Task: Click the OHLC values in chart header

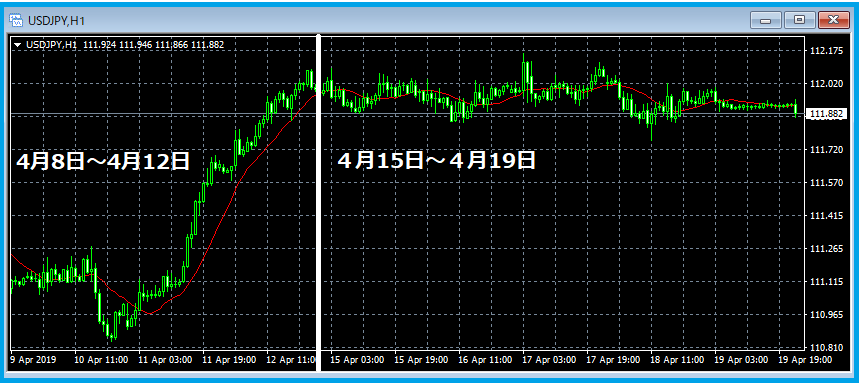Action: pos(153,45)
